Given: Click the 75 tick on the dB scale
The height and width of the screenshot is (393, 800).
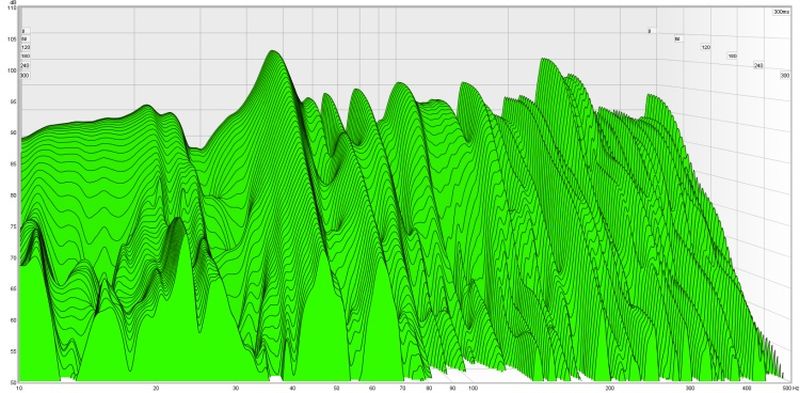Looking at the screenshot, I should [x=14, y=226].
